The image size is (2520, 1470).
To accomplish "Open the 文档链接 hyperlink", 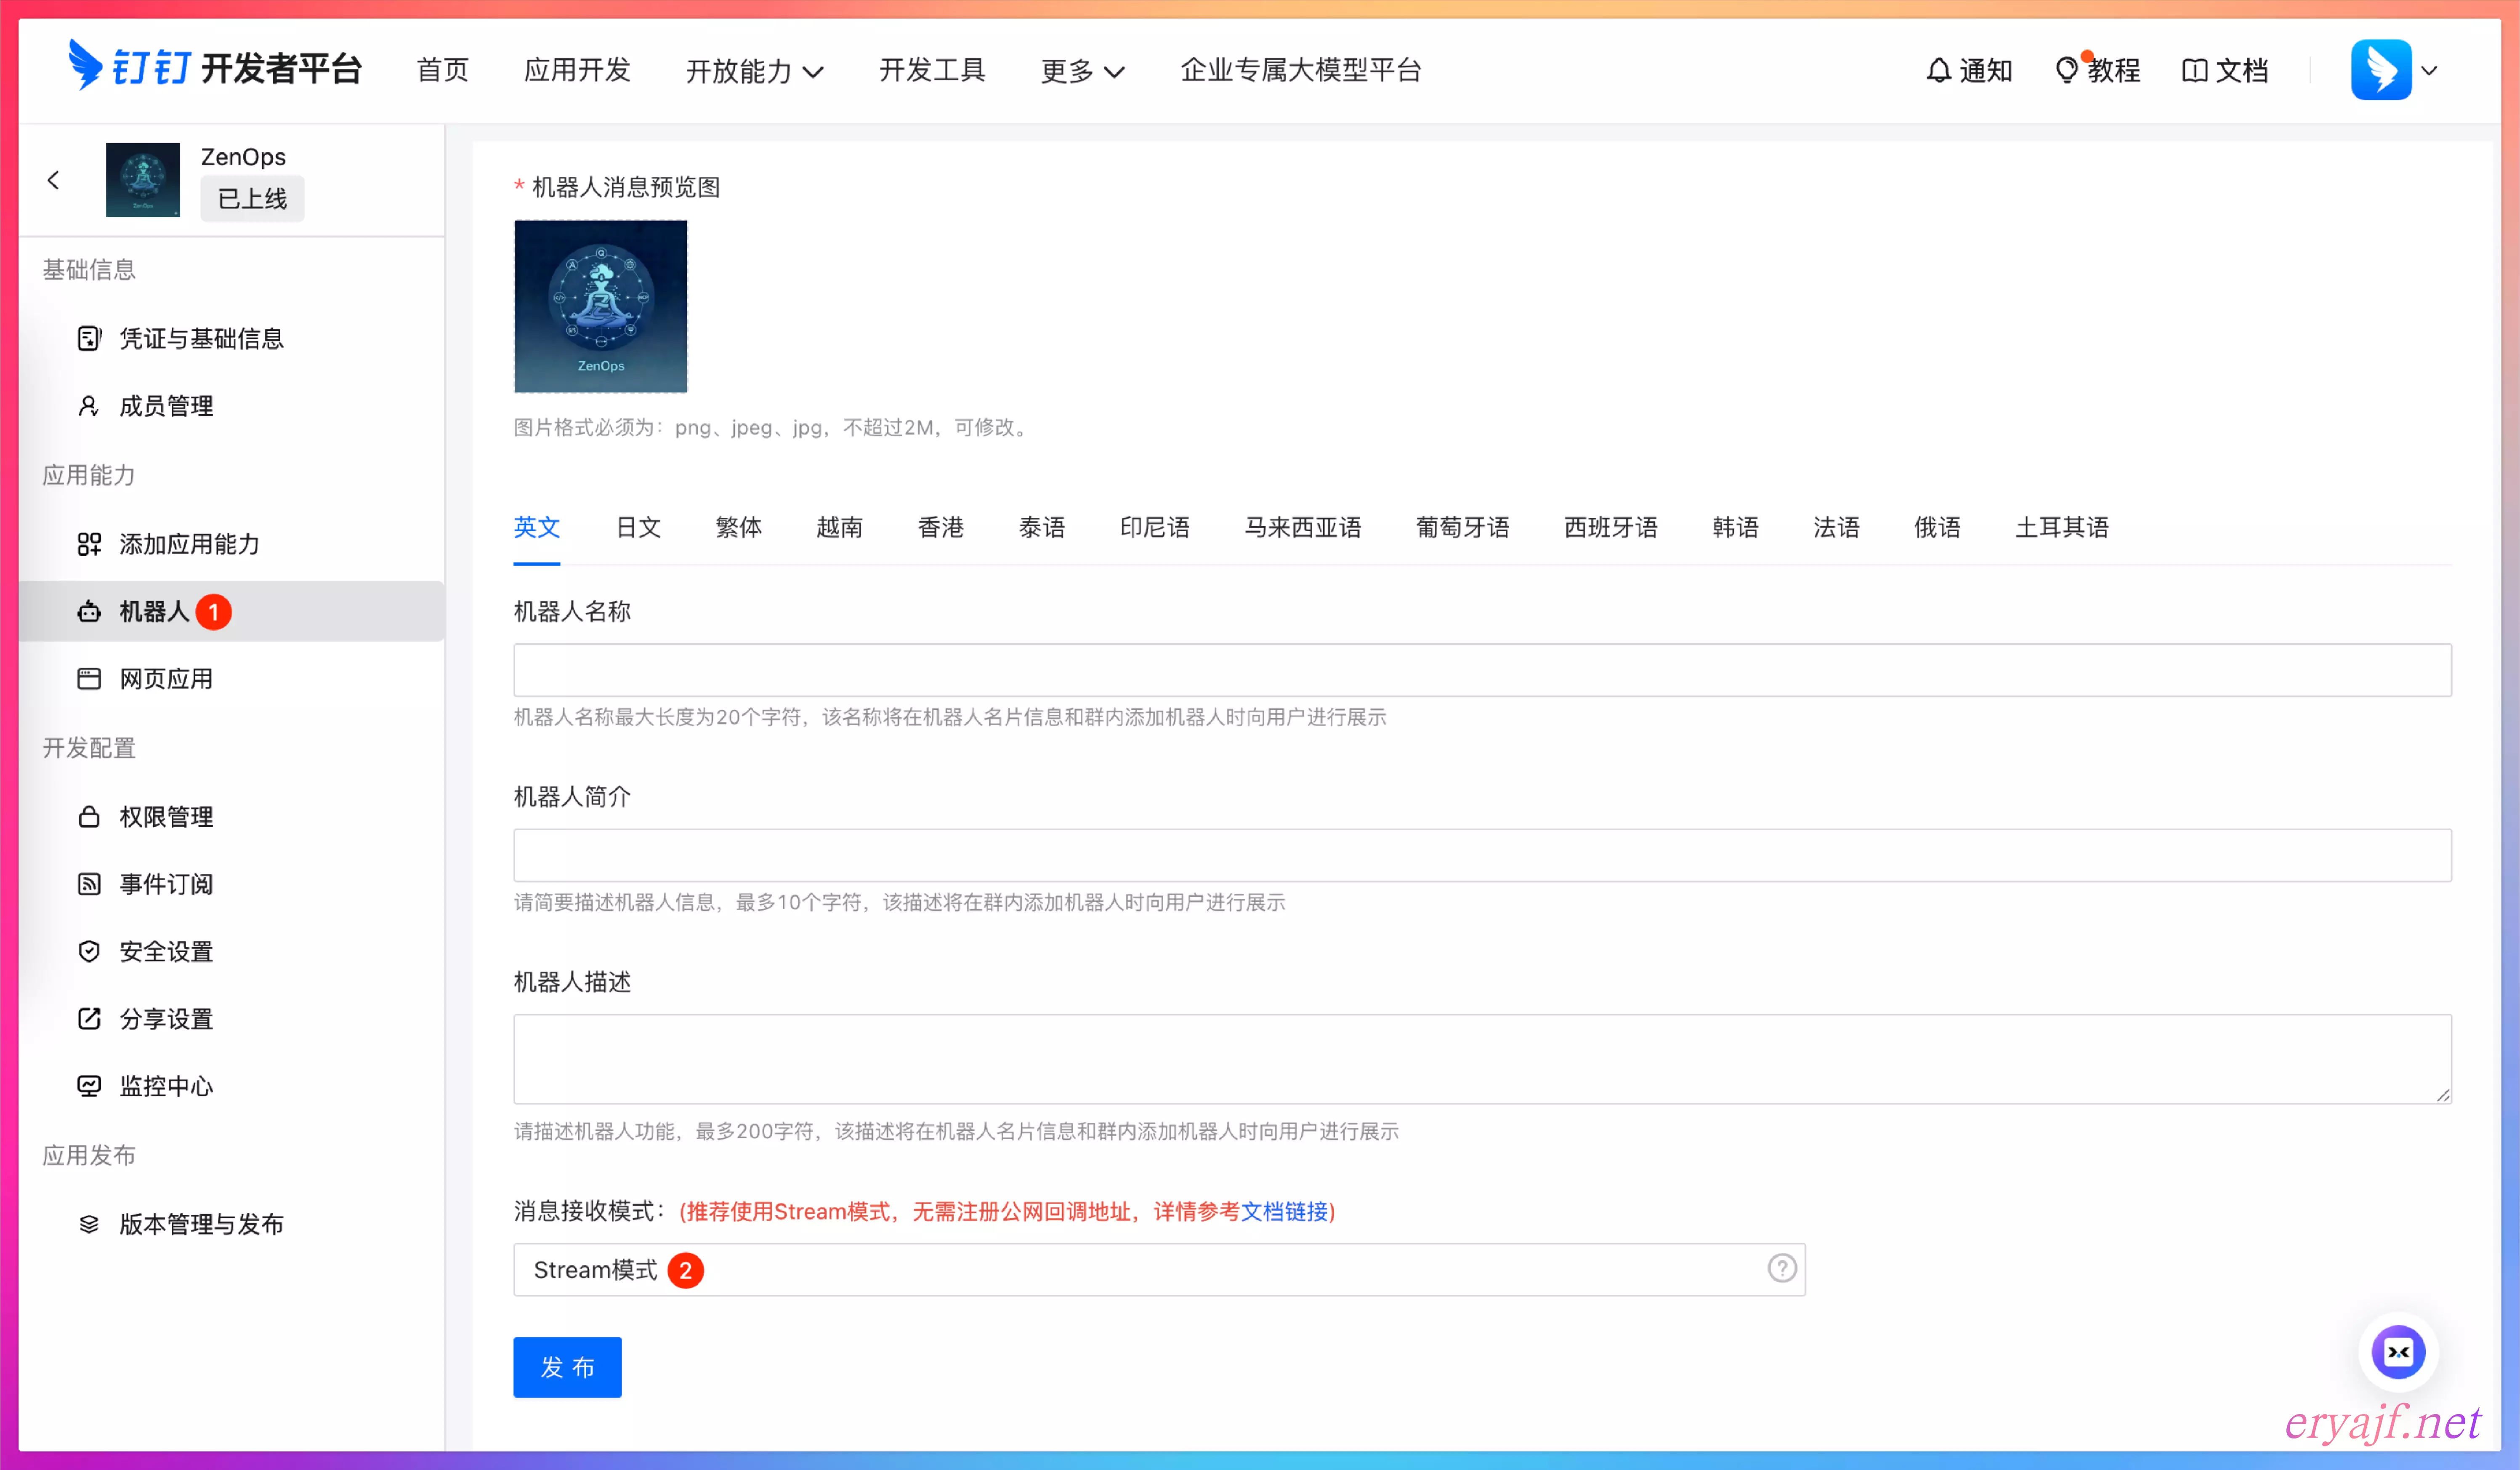I will pyautogui.click(x=1284, y=1212).
